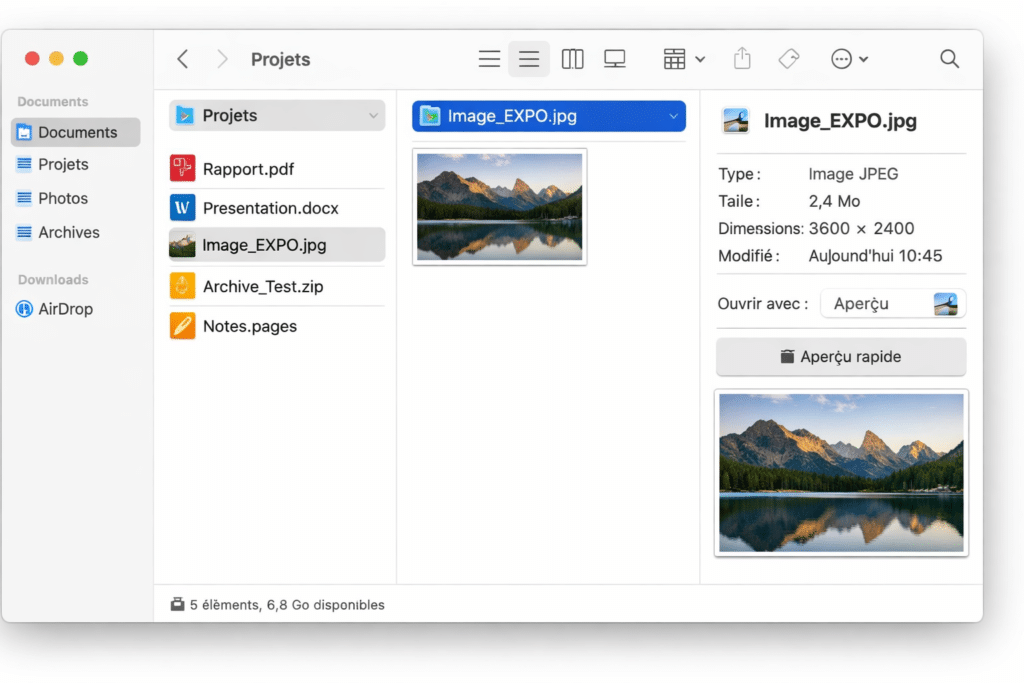
Task: Switch to list view mode
Action: coord(529,58)
